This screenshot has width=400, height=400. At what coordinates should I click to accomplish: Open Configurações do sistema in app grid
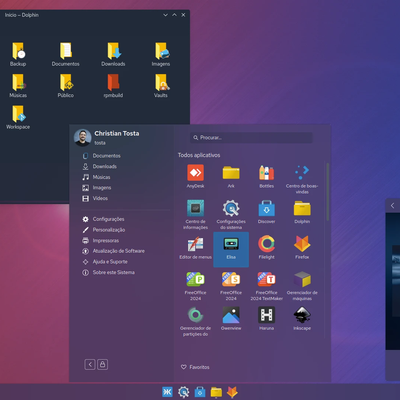(x=231, y=214)
